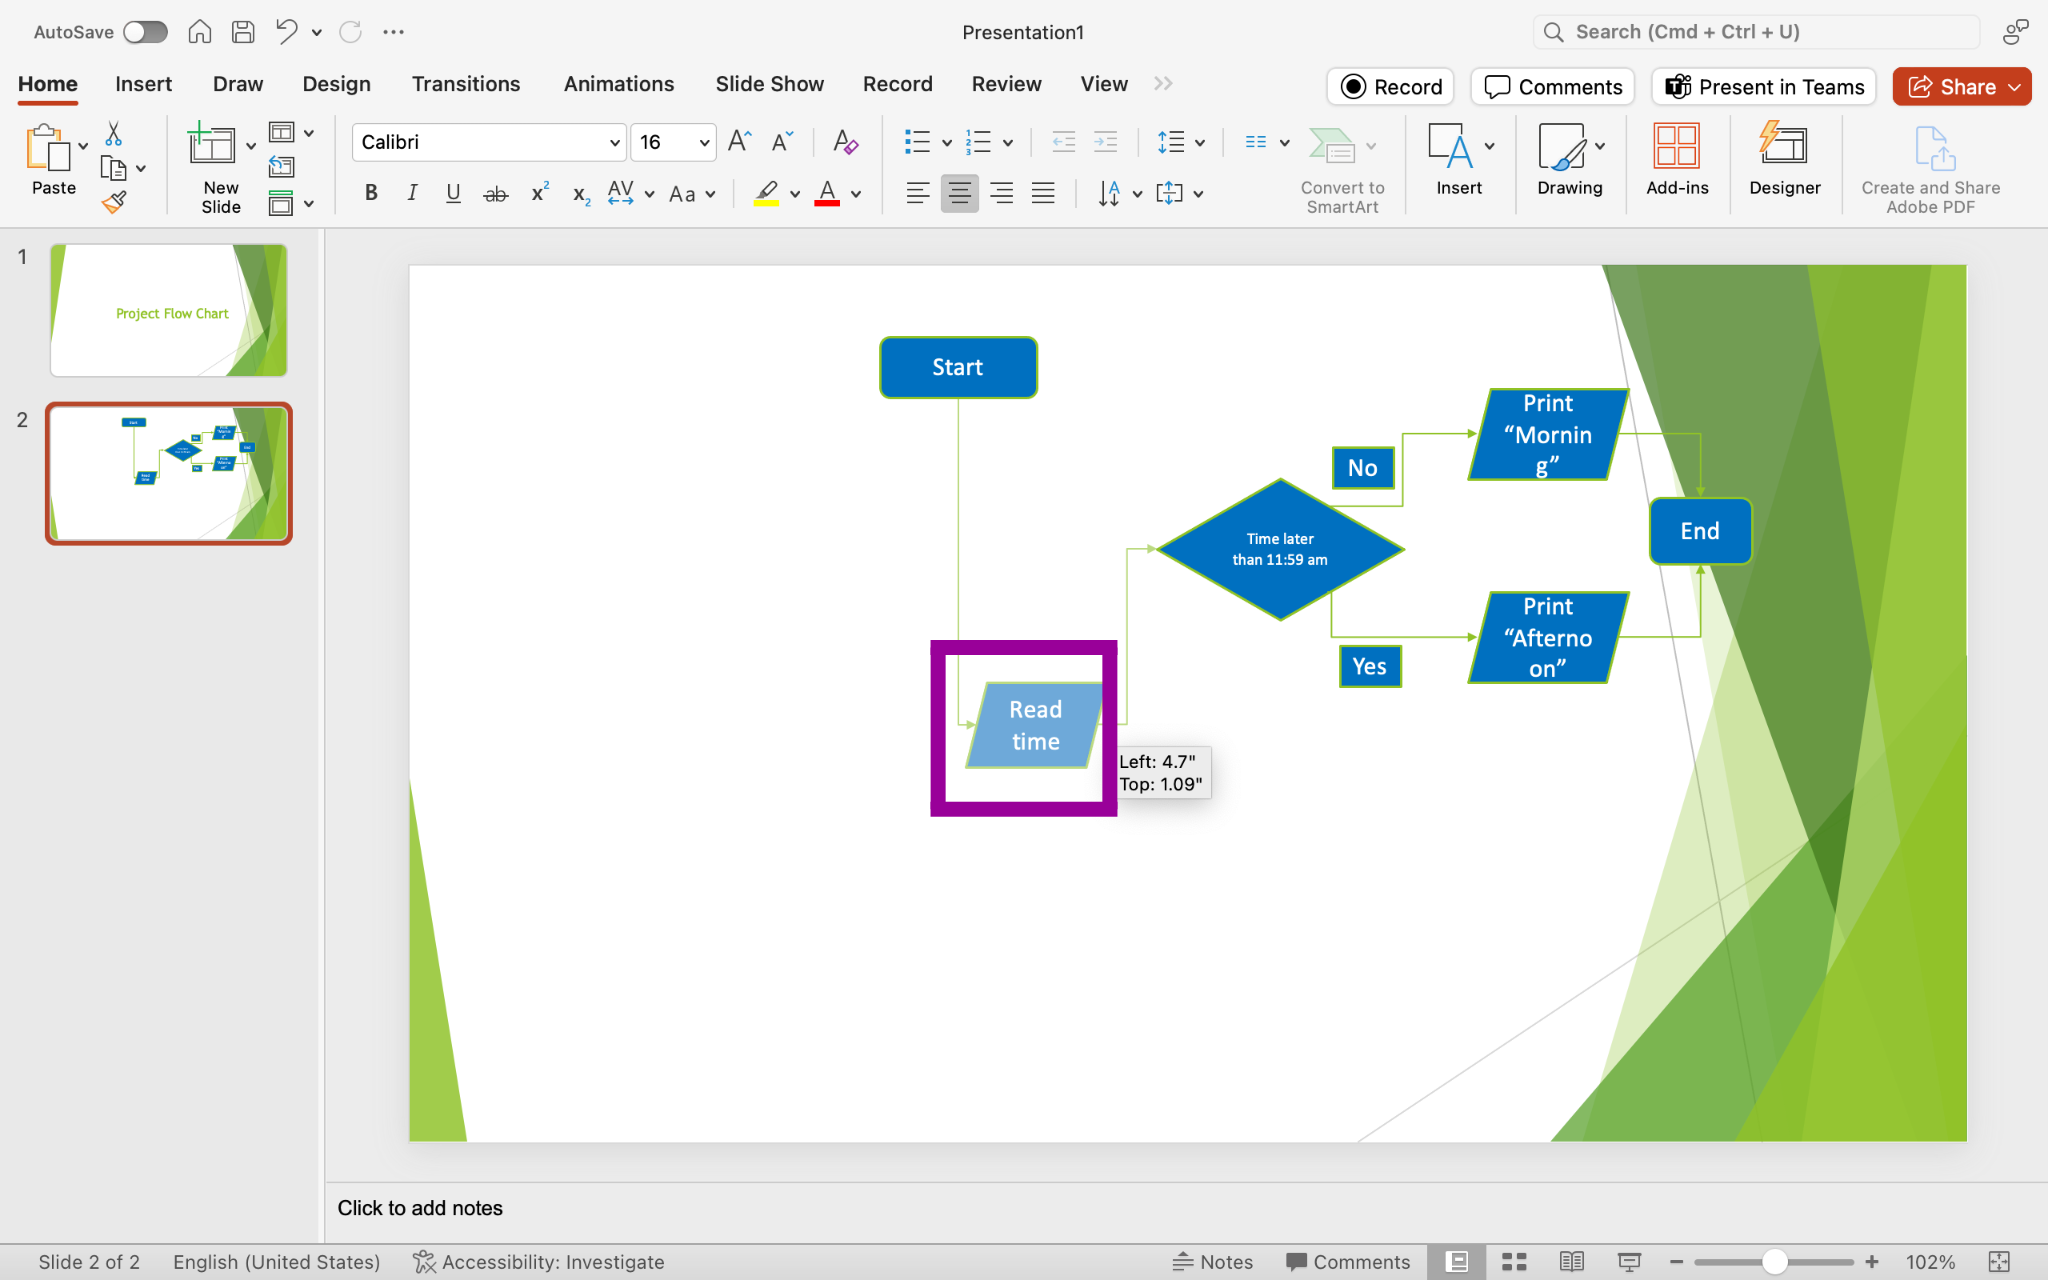
Task: Click the Redo icon
Action: pos(350,32)
